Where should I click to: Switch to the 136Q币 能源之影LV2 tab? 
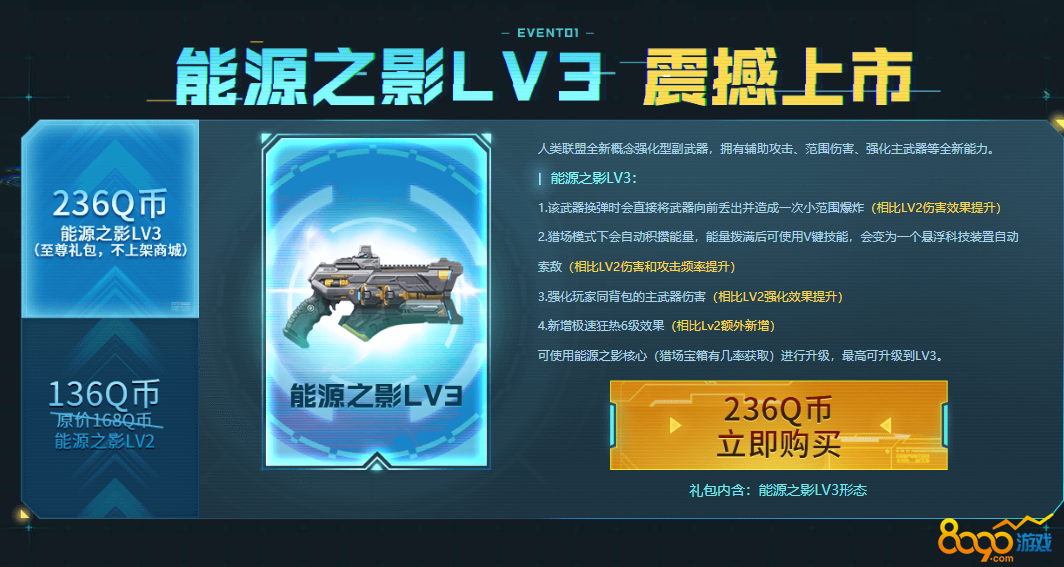tap(110, 417)
